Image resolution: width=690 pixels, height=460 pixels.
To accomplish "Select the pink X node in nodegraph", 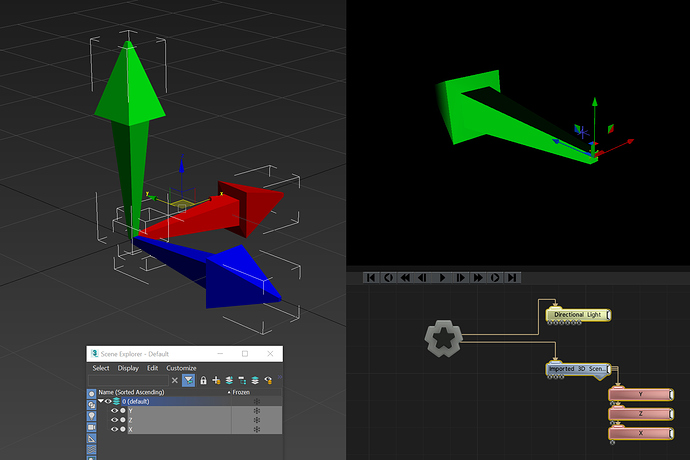I will coord(641,433).
